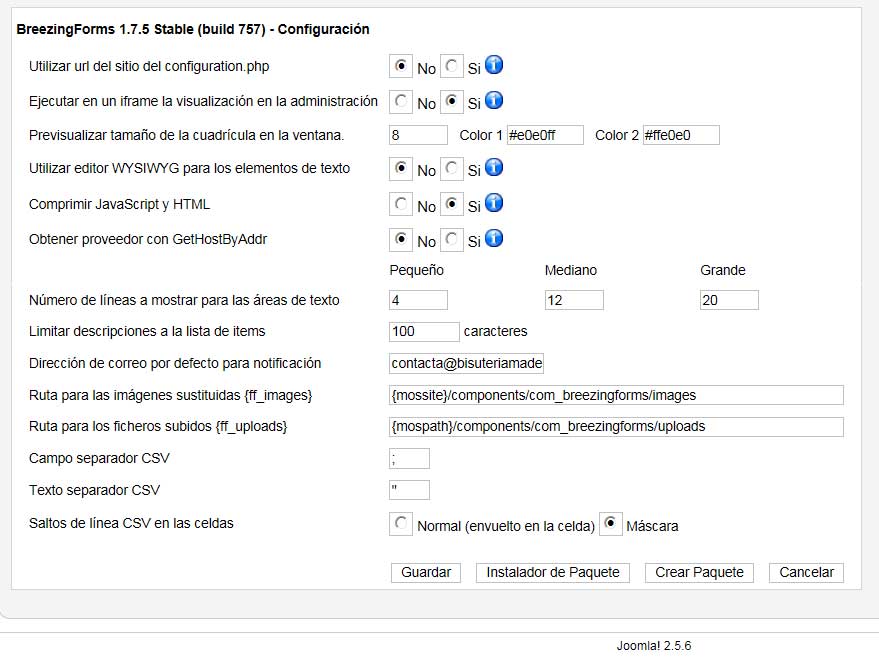Click the Cancelar button
The height and width of the screenshot is (659, 879).
806,572
